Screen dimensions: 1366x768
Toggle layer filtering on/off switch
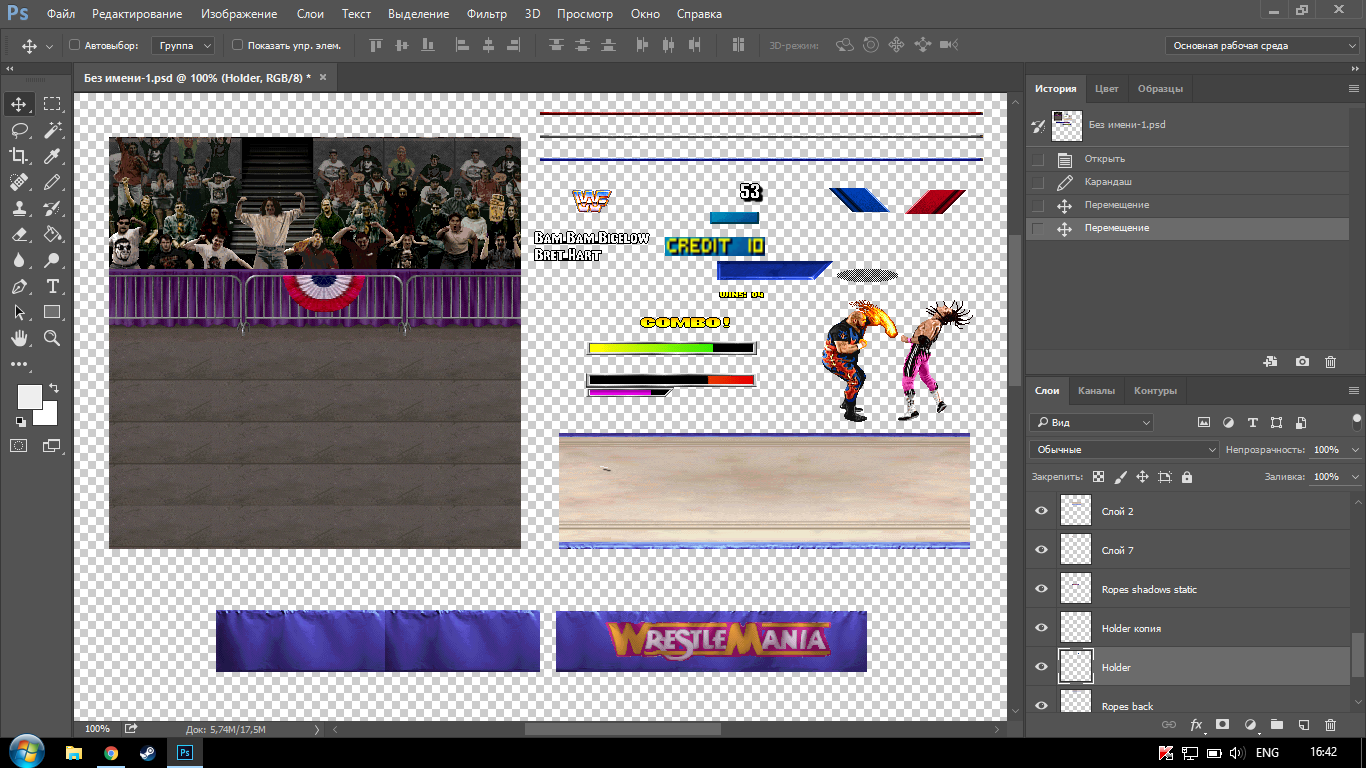pos(1357,421)
